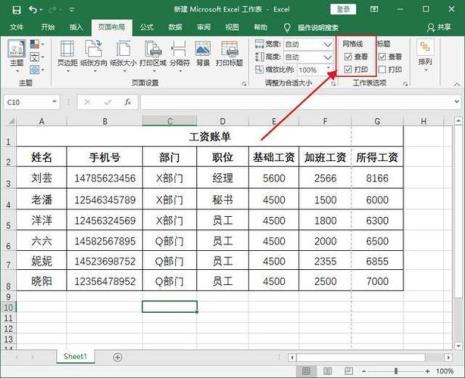Click the zoom slider handle

(396, 371)
